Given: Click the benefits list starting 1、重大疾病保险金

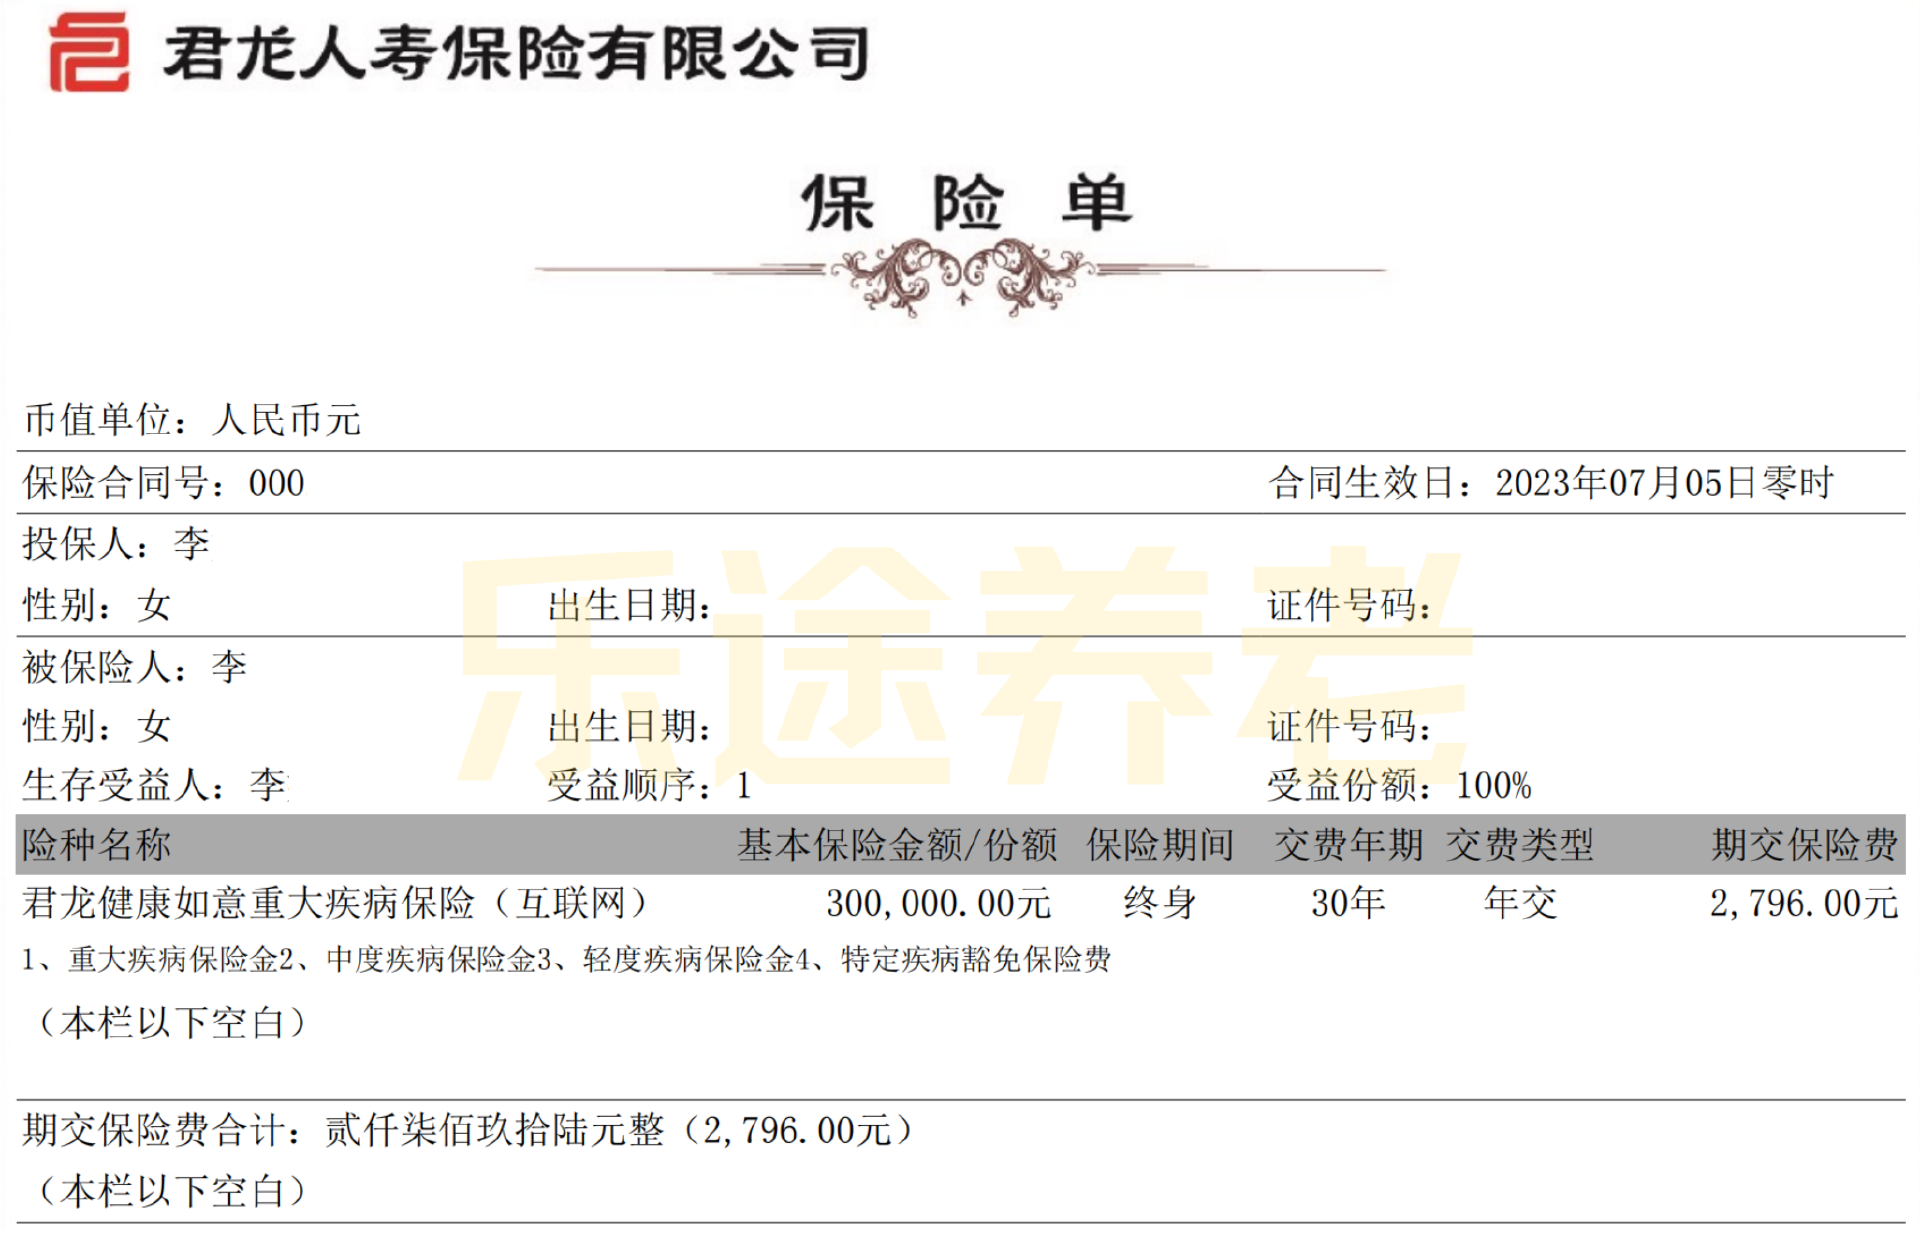Looking at the screenshot, I should click(566, 960).
